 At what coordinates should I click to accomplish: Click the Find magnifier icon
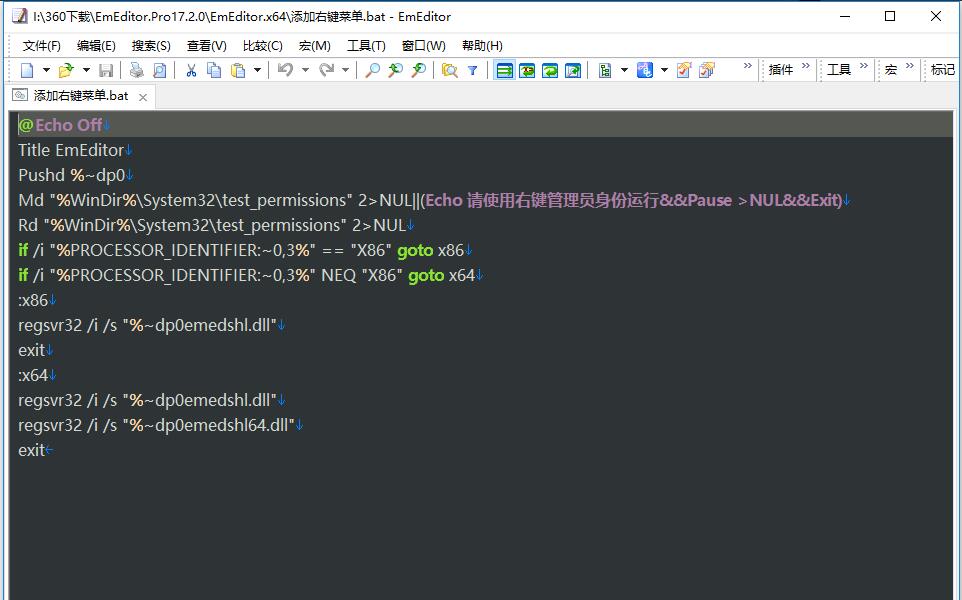point(372,70)
